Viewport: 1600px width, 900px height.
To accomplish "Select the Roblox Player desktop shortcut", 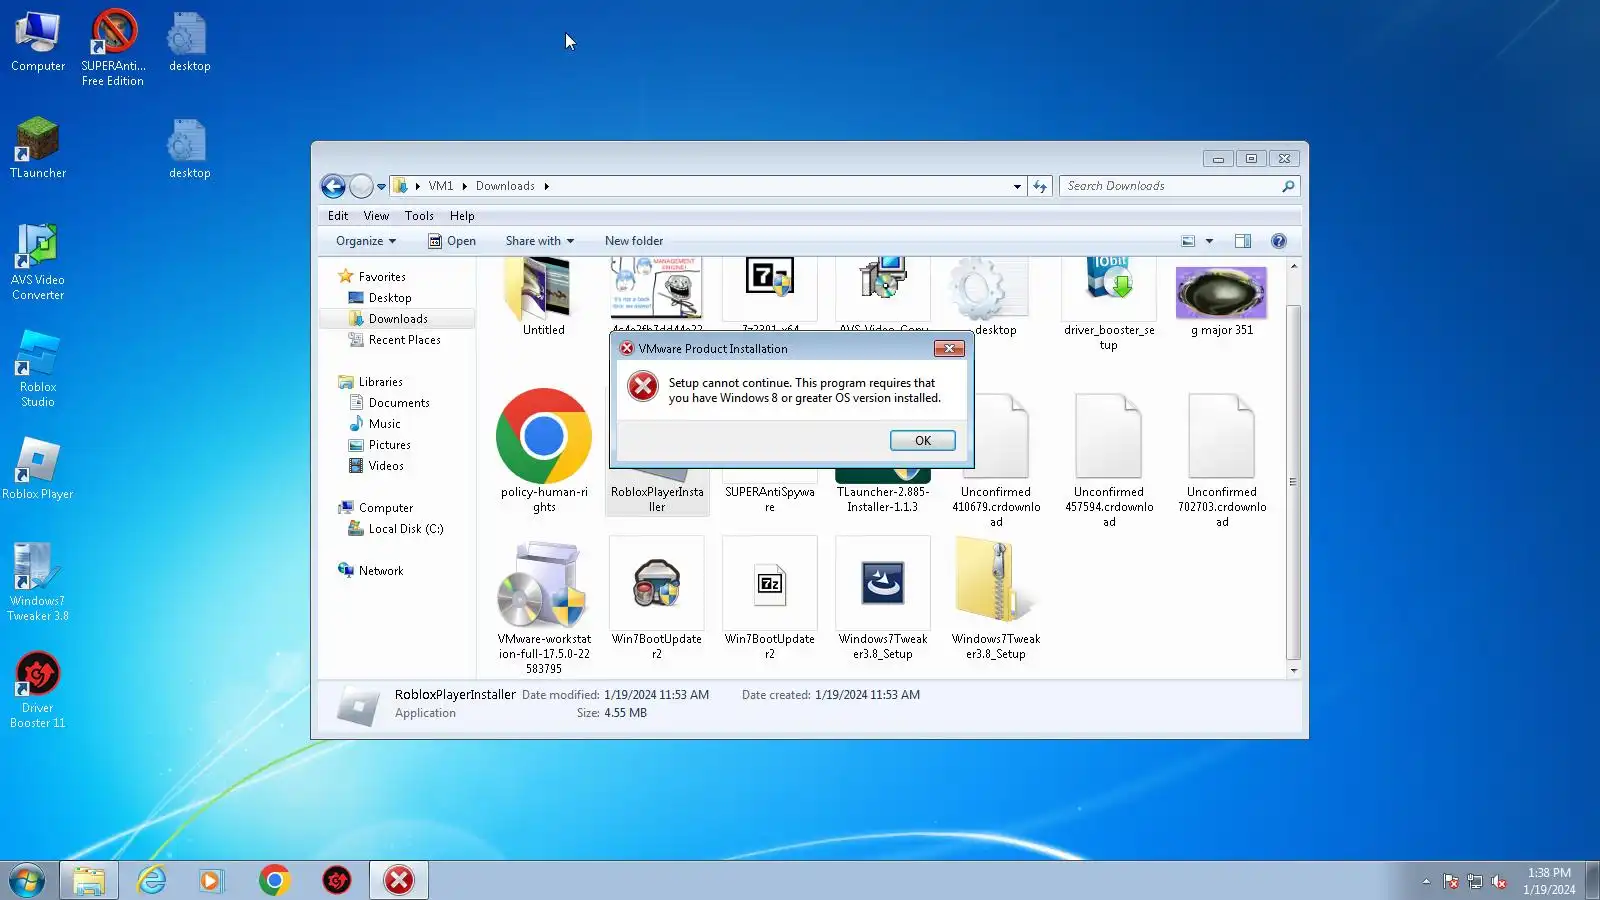I will tap(38, 469).
